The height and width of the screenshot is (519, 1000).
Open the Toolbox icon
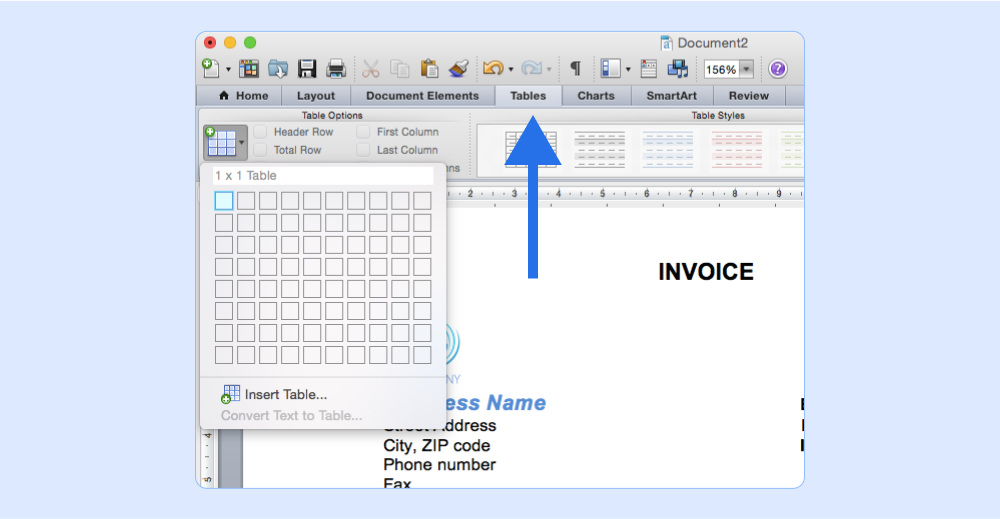click(649, 68)
